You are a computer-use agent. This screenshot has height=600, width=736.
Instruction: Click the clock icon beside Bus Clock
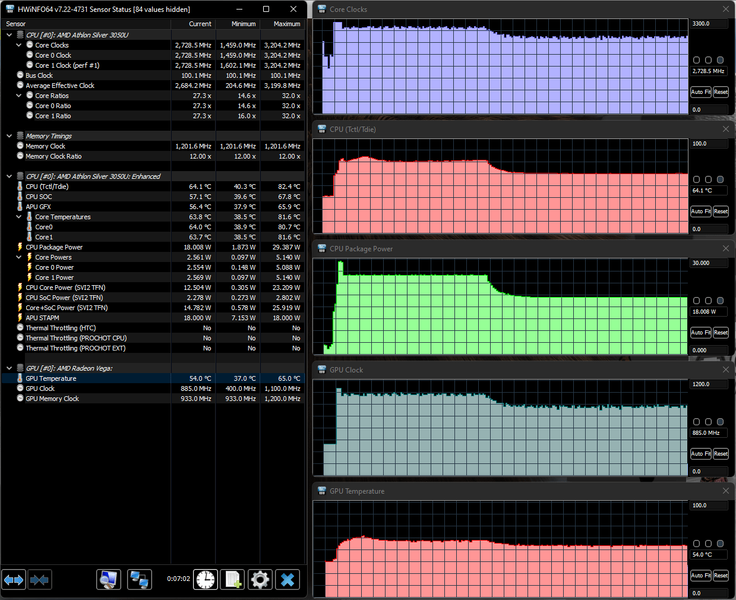20,75
